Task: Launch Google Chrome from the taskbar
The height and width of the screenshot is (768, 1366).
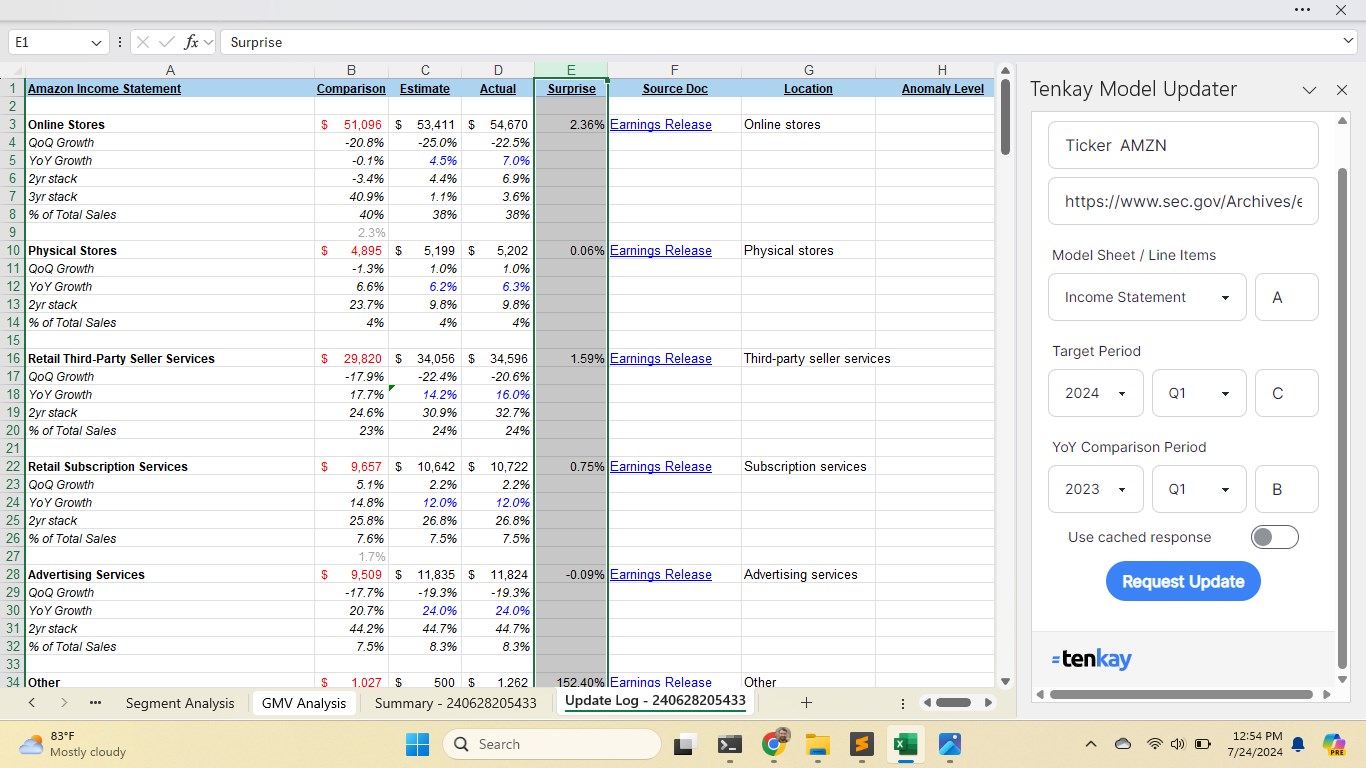Action: pos(774,744)
